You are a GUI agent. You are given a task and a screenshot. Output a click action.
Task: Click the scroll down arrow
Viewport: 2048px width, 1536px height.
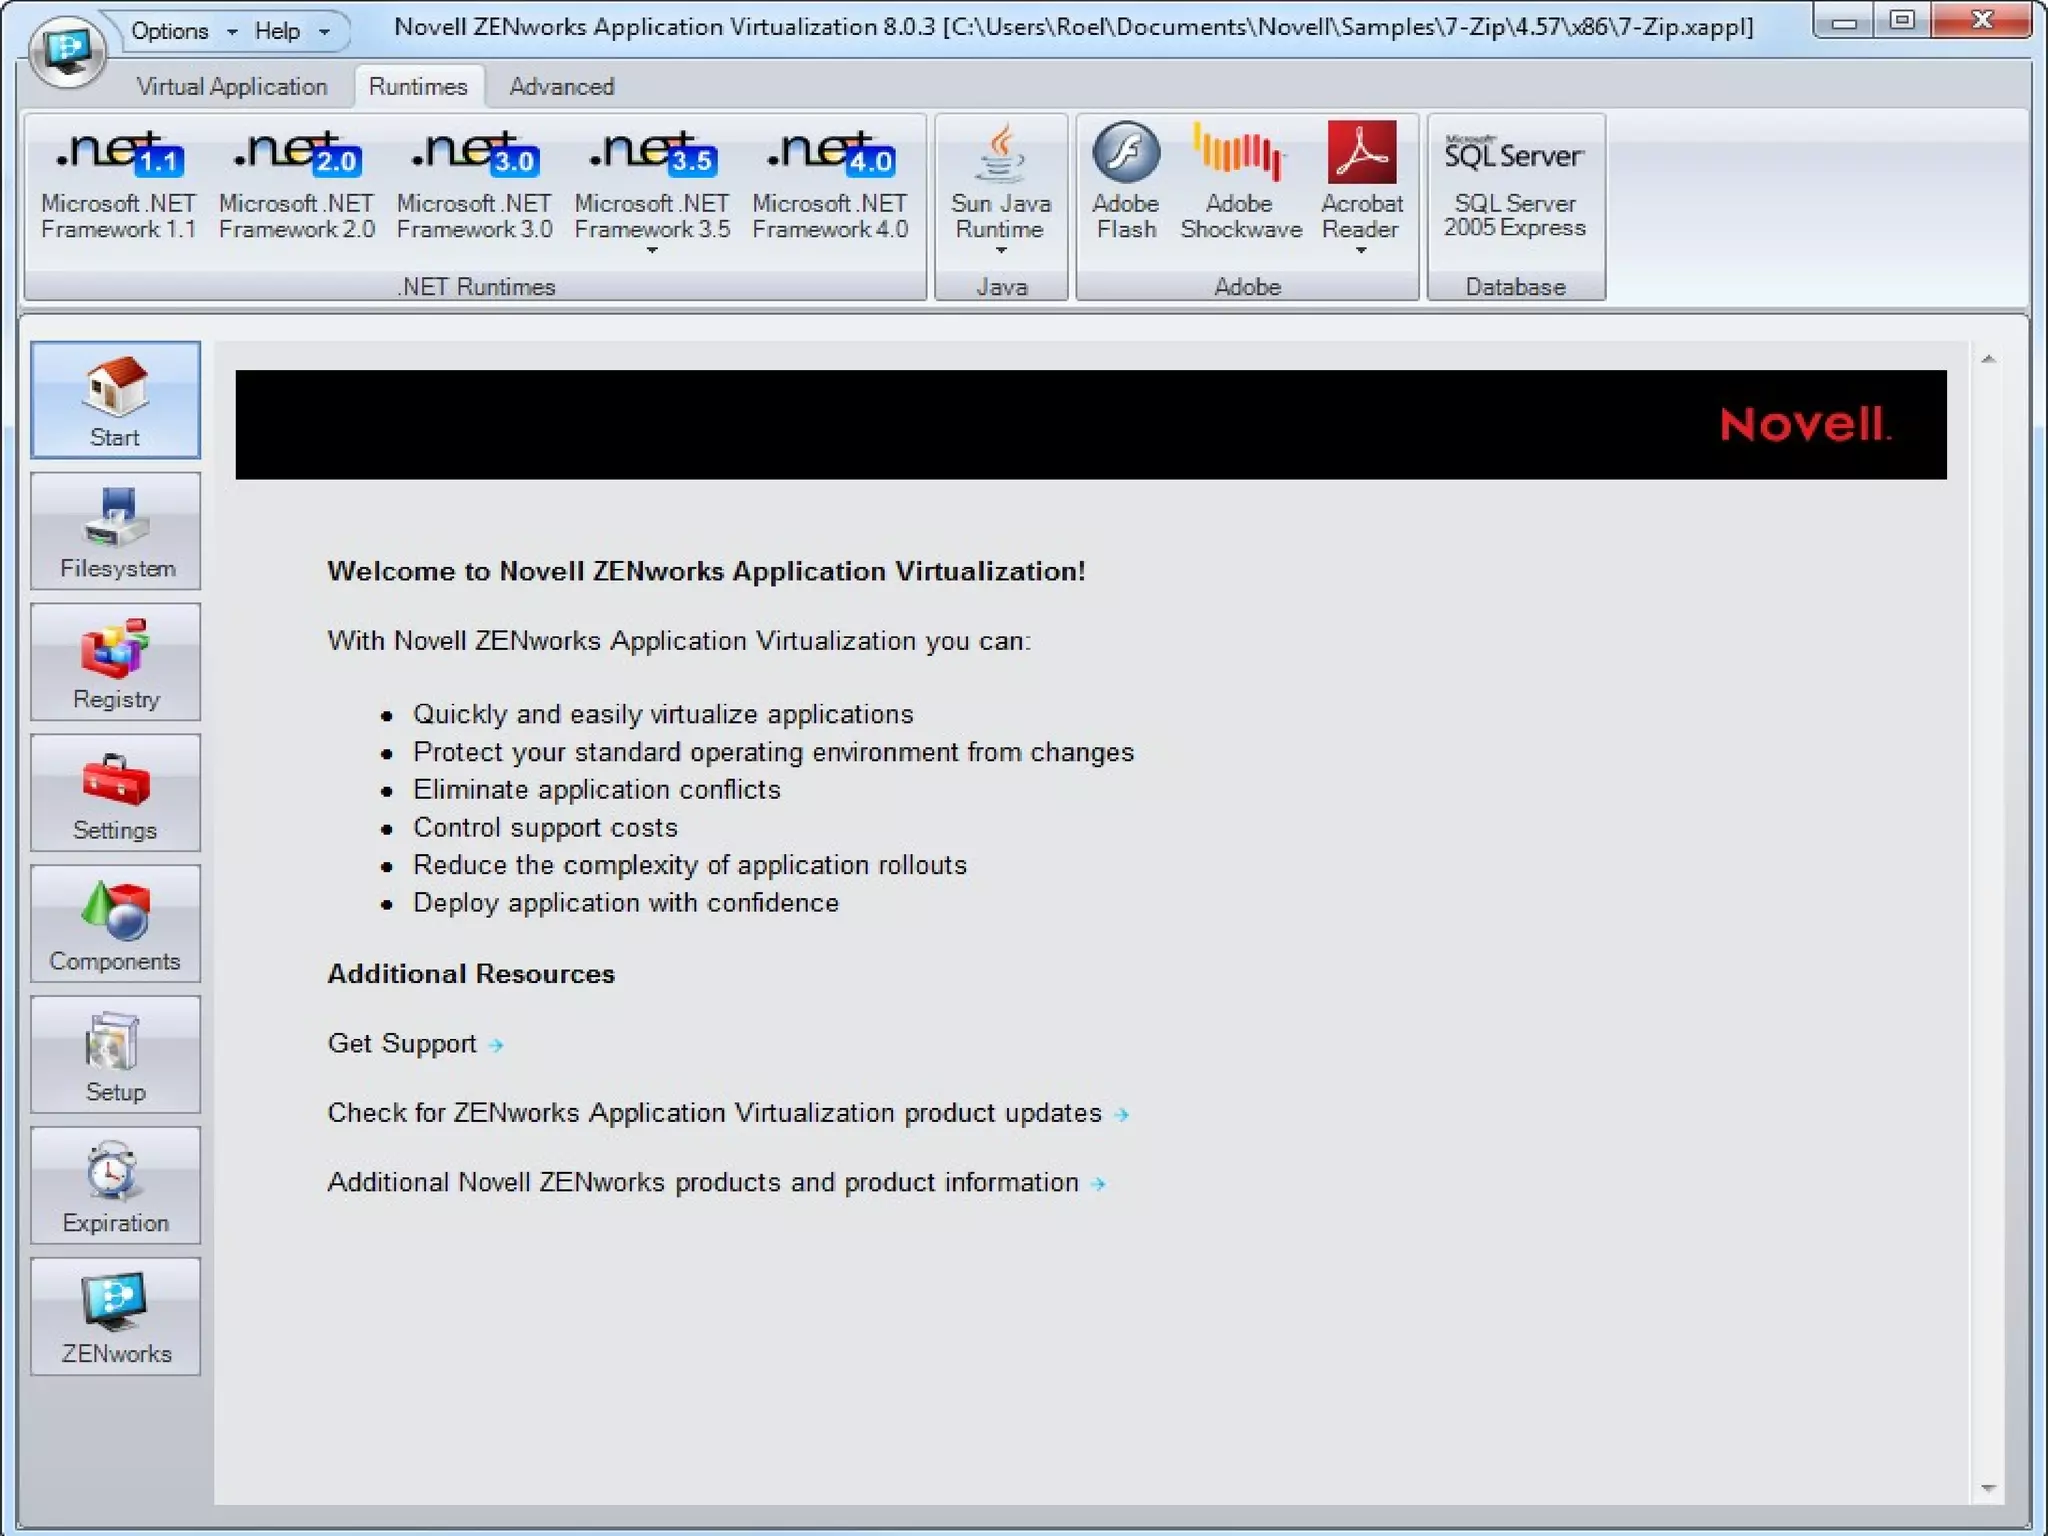coord(1988,1489)
